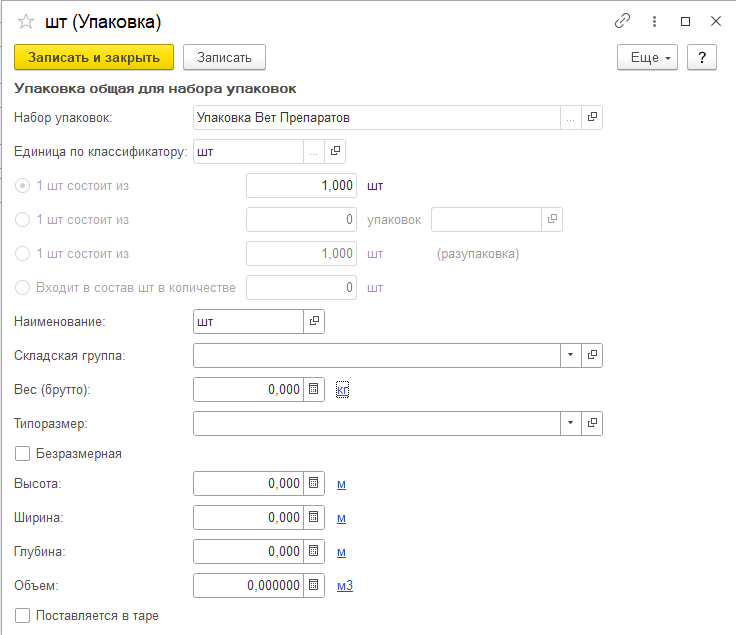Screen dimensions: 736x635
Task: Open the Набор упаковок item card
Action: coord(592,118)
